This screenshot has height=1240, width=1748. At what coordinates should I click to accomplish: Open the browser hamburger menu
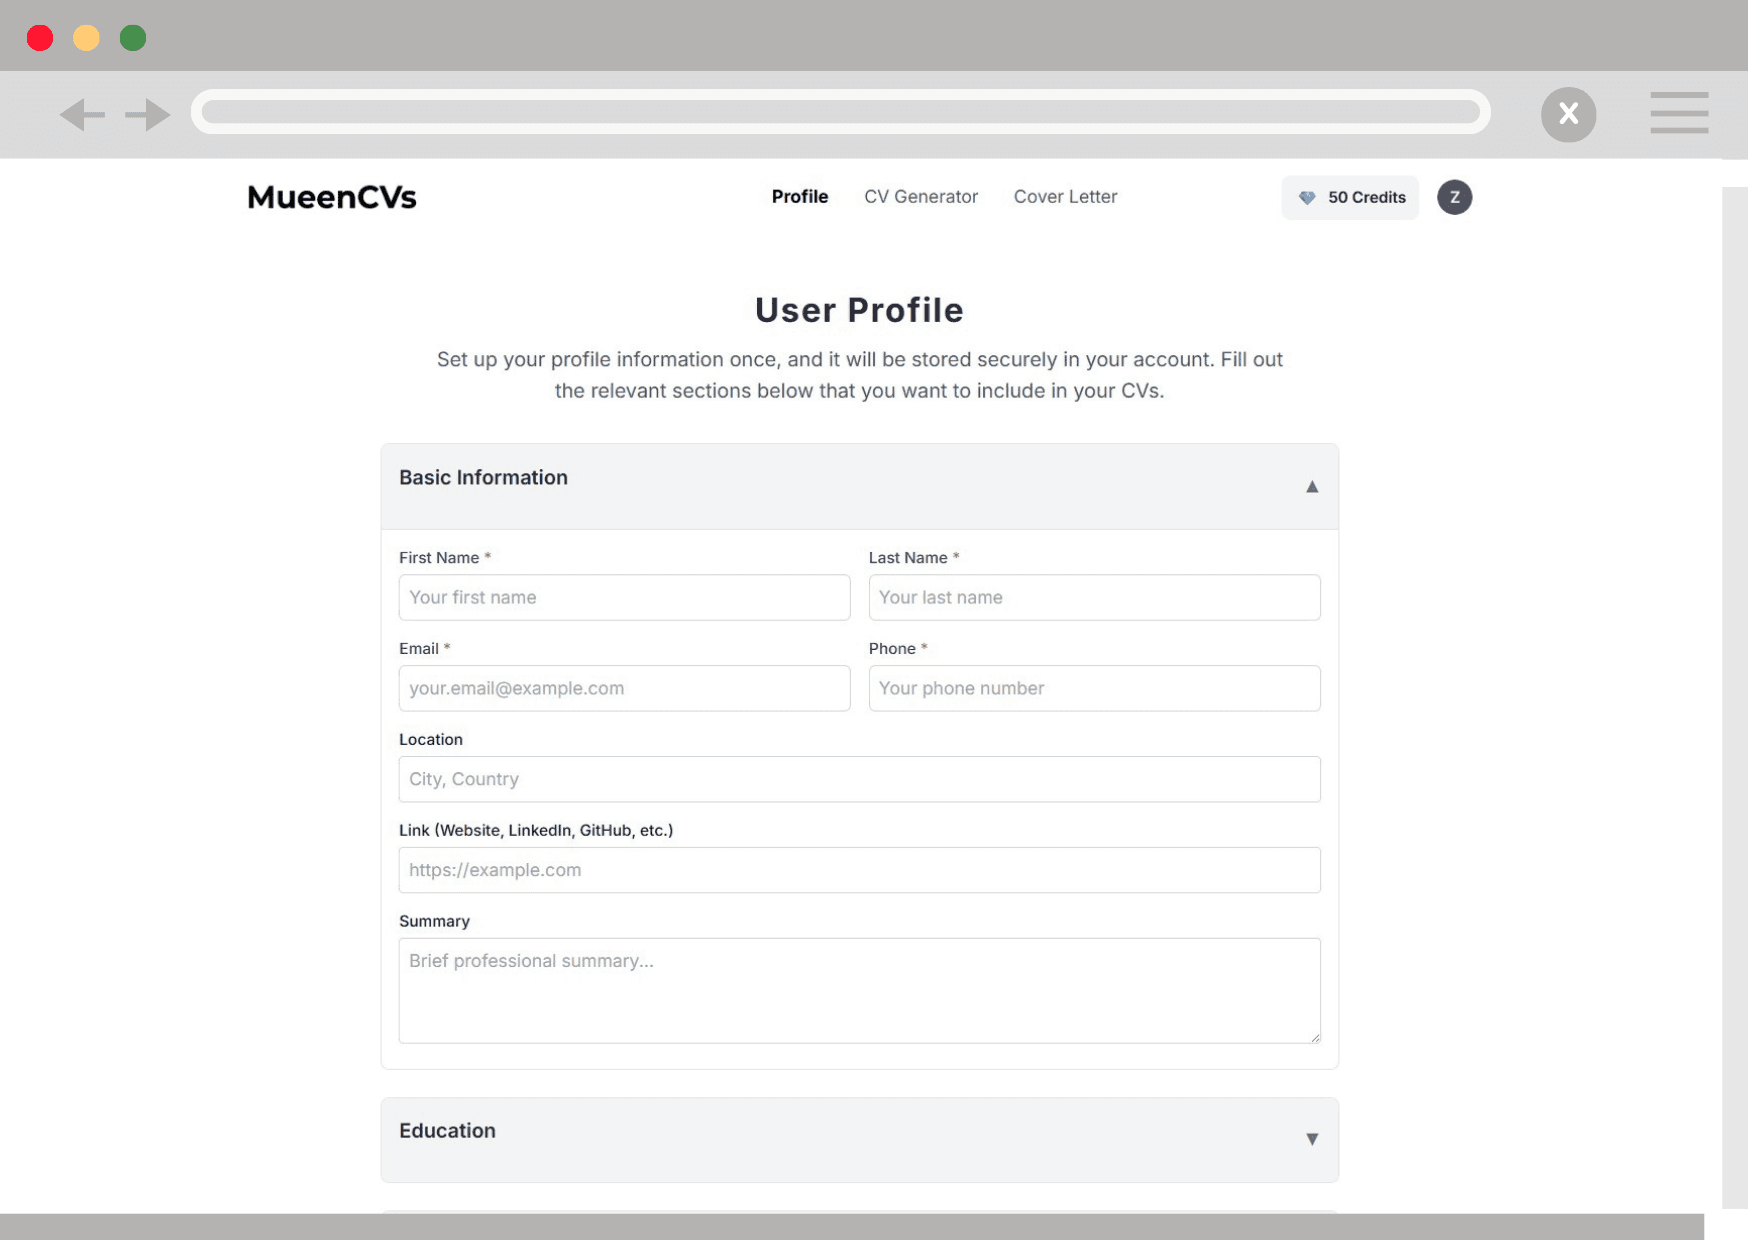pos(1678,113)
